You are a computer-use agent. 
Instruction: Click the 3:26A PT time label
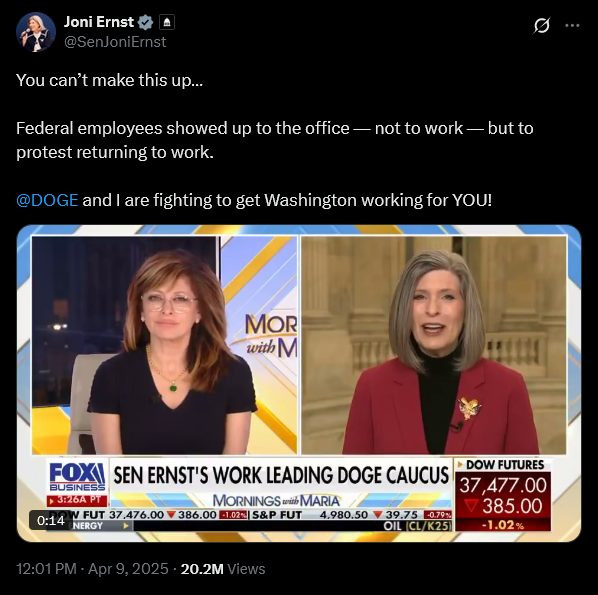[x=77, y=500]
